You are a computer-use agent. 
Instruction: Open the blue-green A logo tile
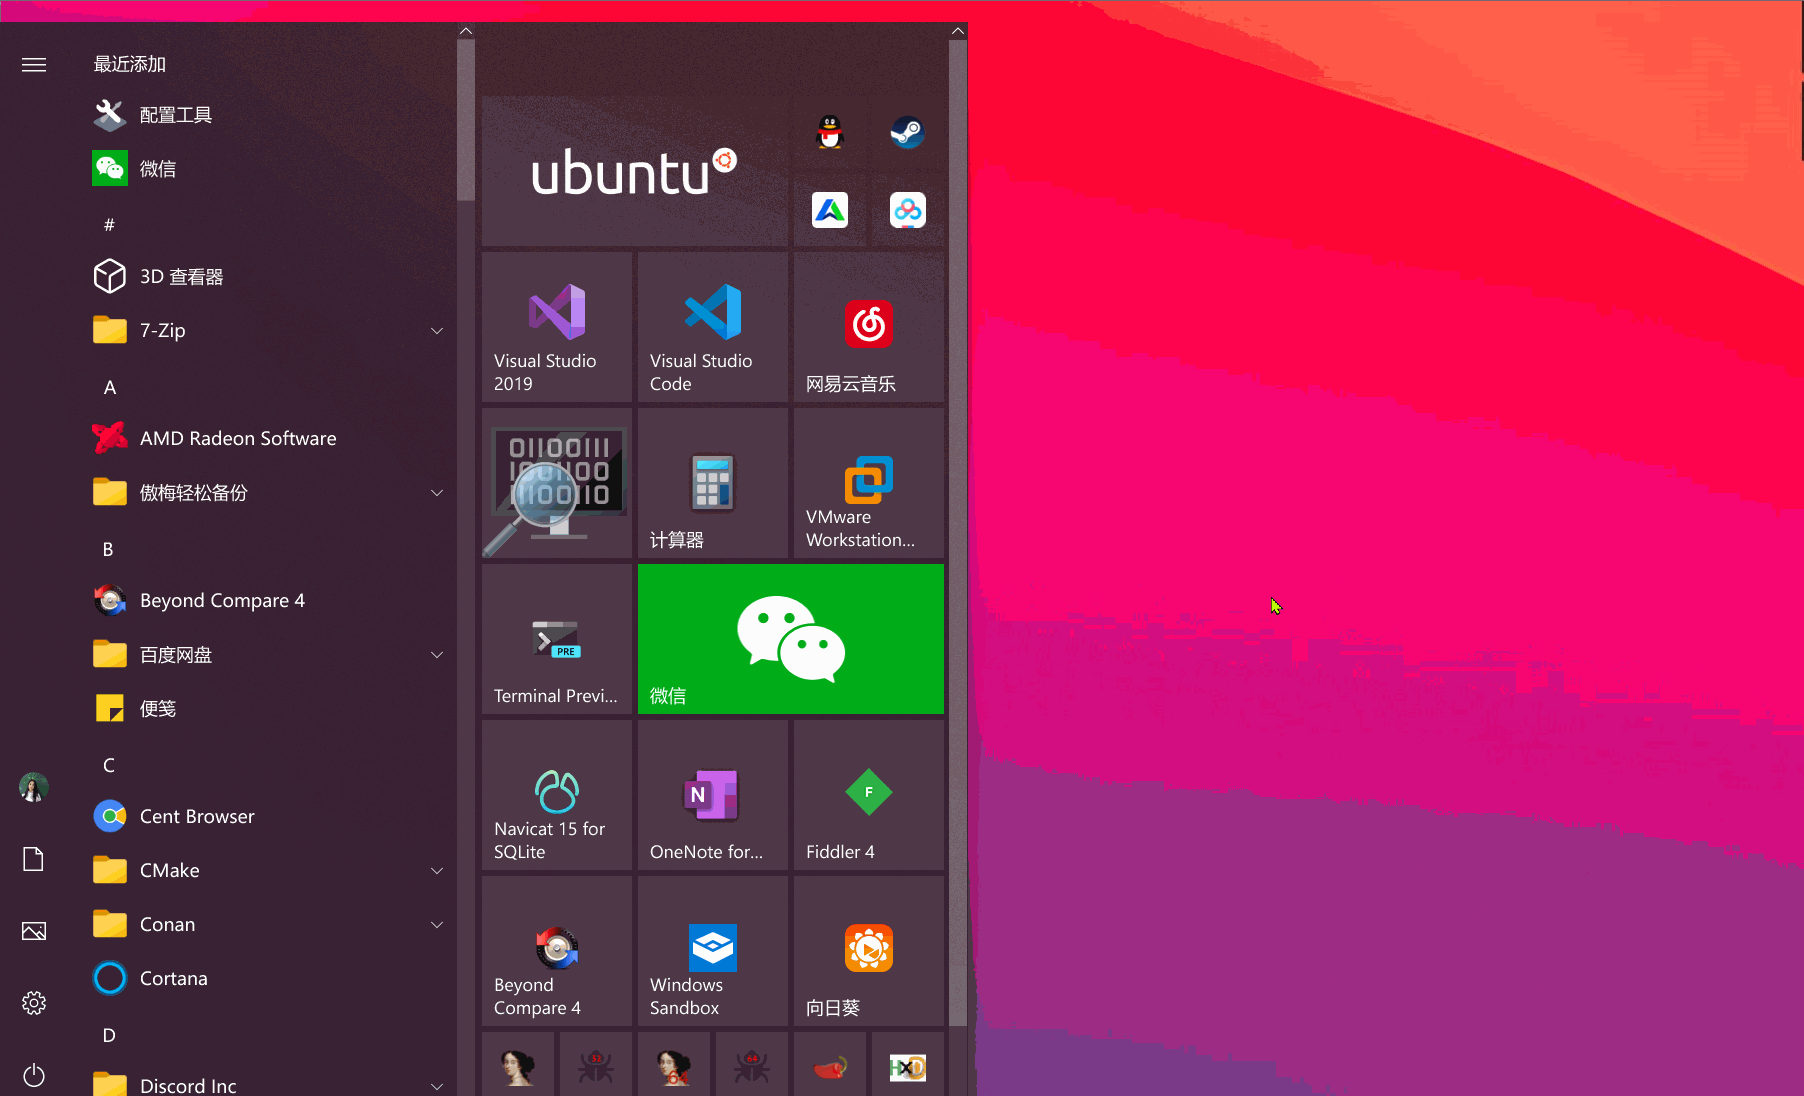click(830, 210)
